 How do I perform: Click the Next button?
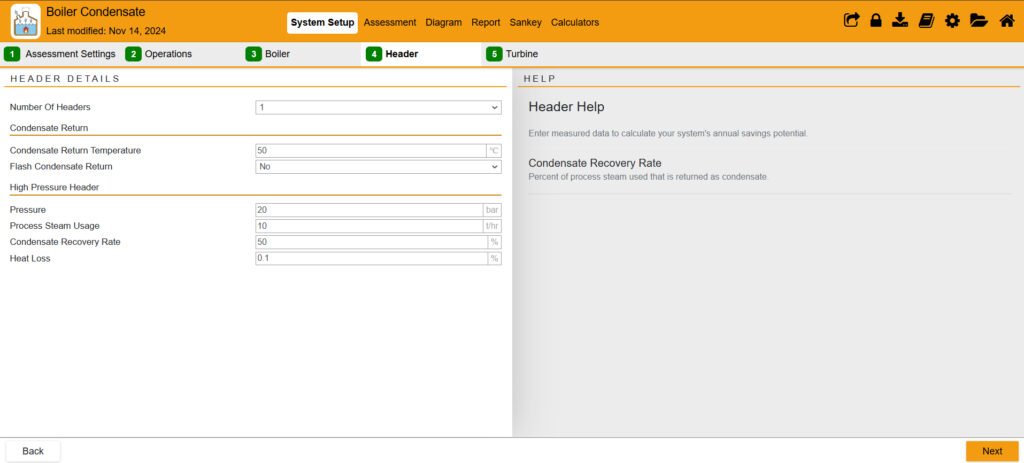coord(992,451)
